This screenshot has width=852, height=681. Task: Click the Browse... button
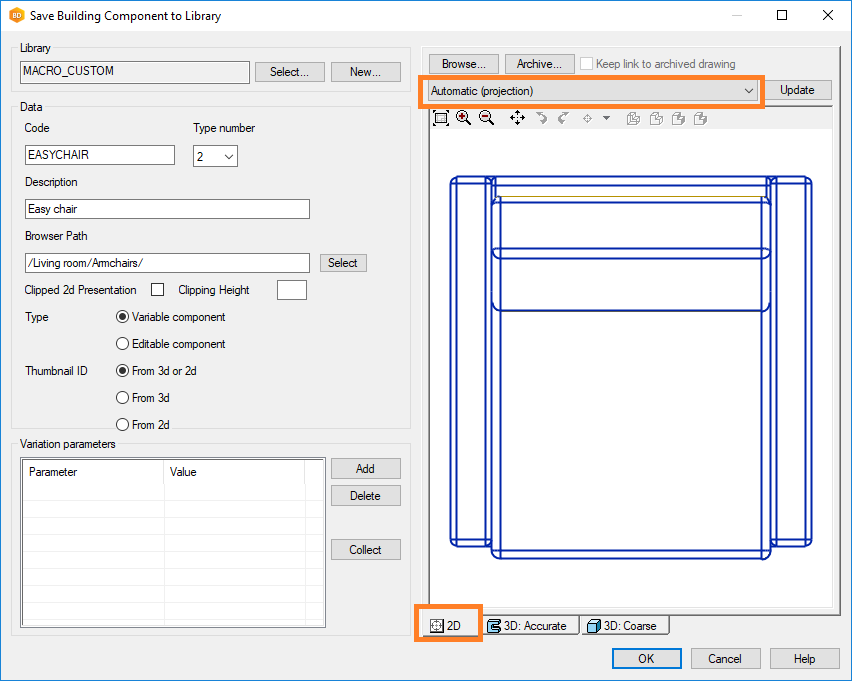[464, 64]
